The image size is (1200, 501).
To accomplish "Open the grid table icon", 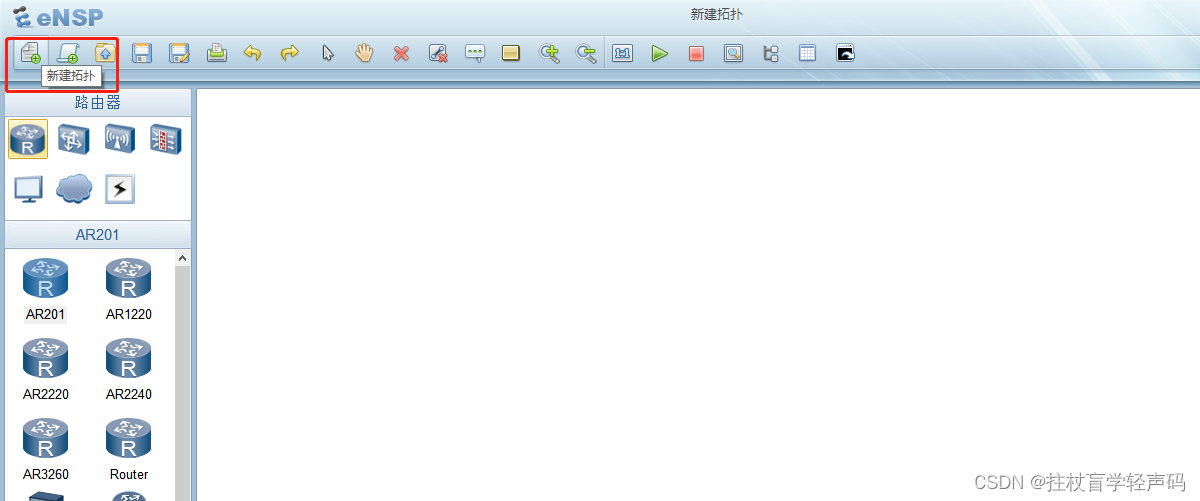I will coord(808,53).
